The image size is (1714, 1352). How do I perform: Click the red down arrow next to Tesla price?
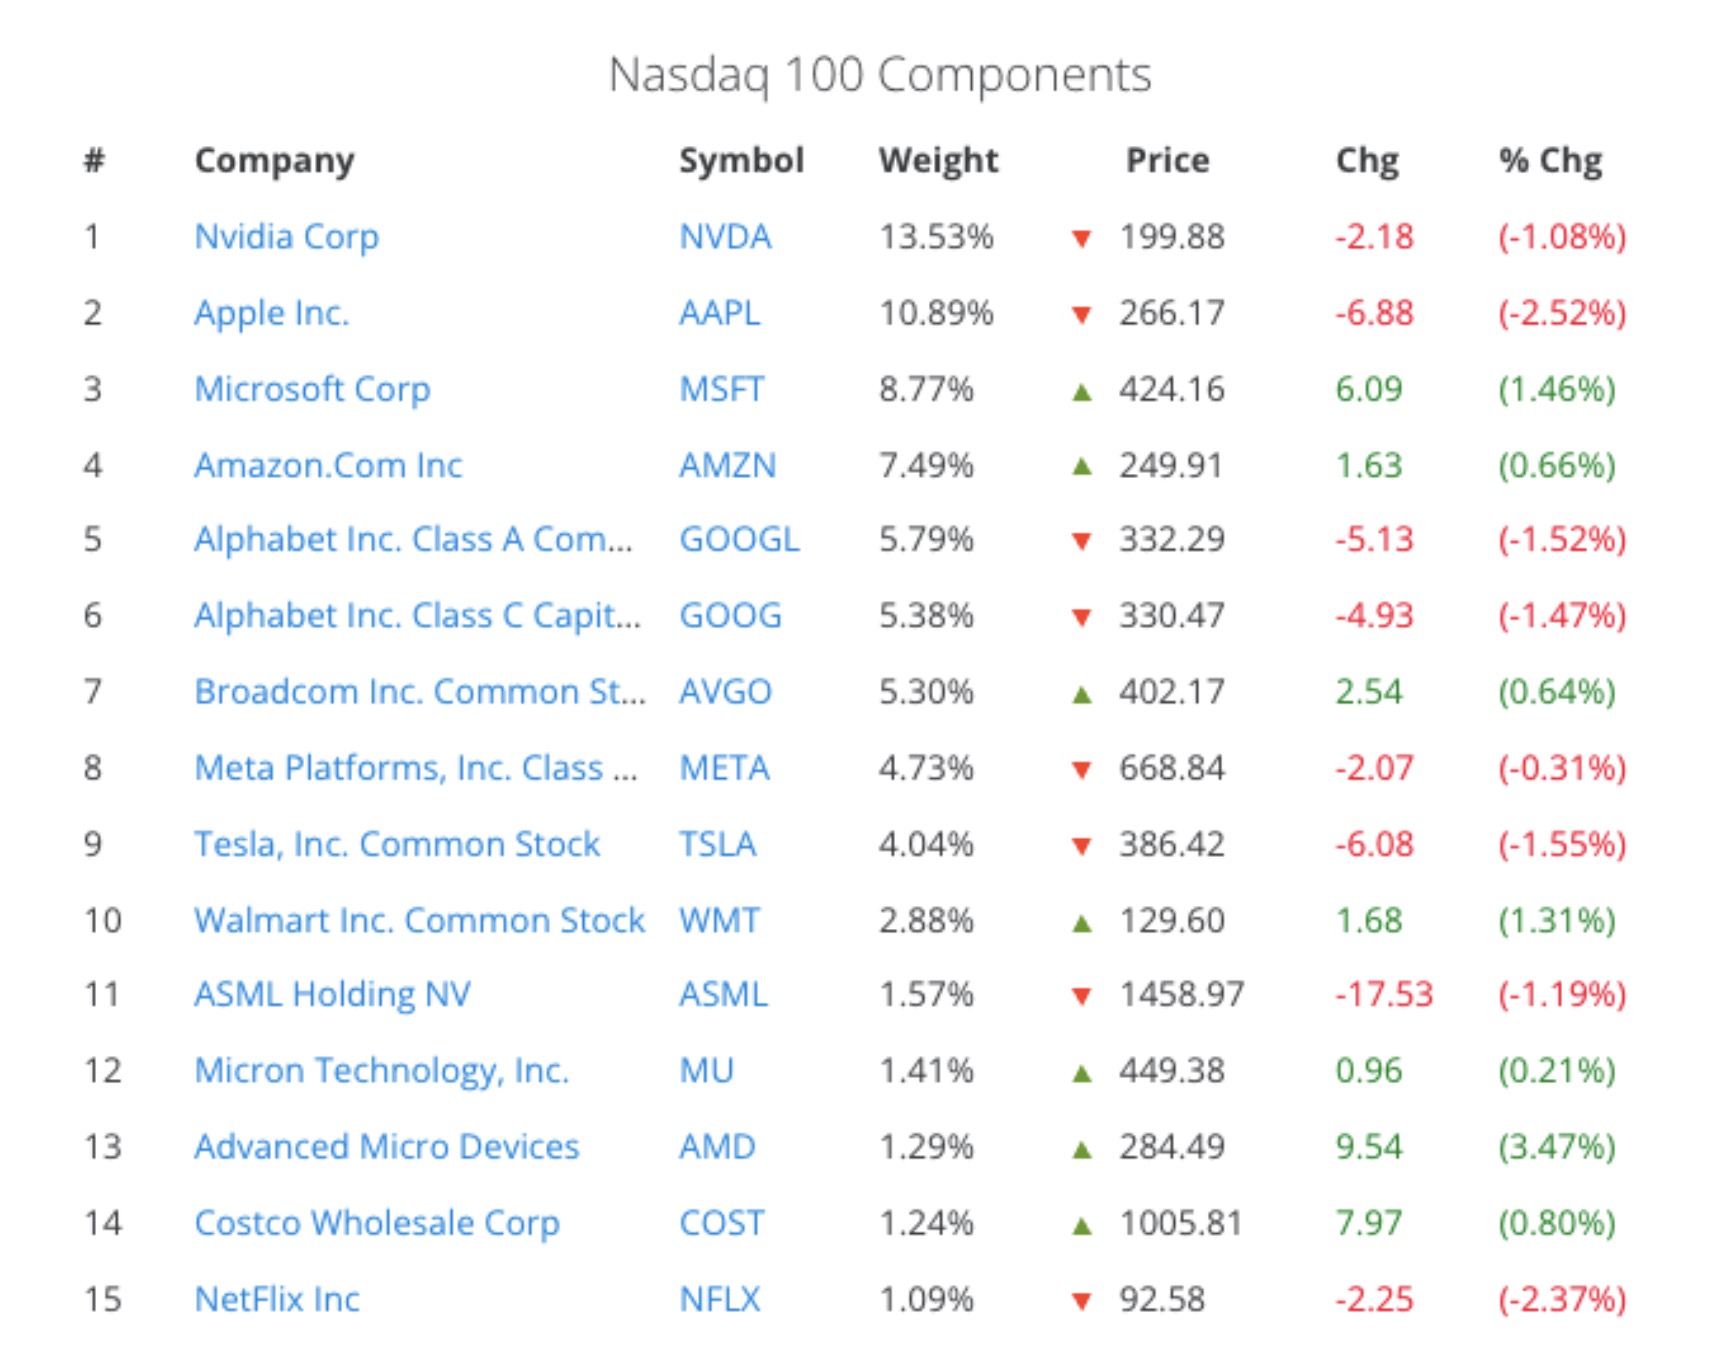coord(1081,846)
